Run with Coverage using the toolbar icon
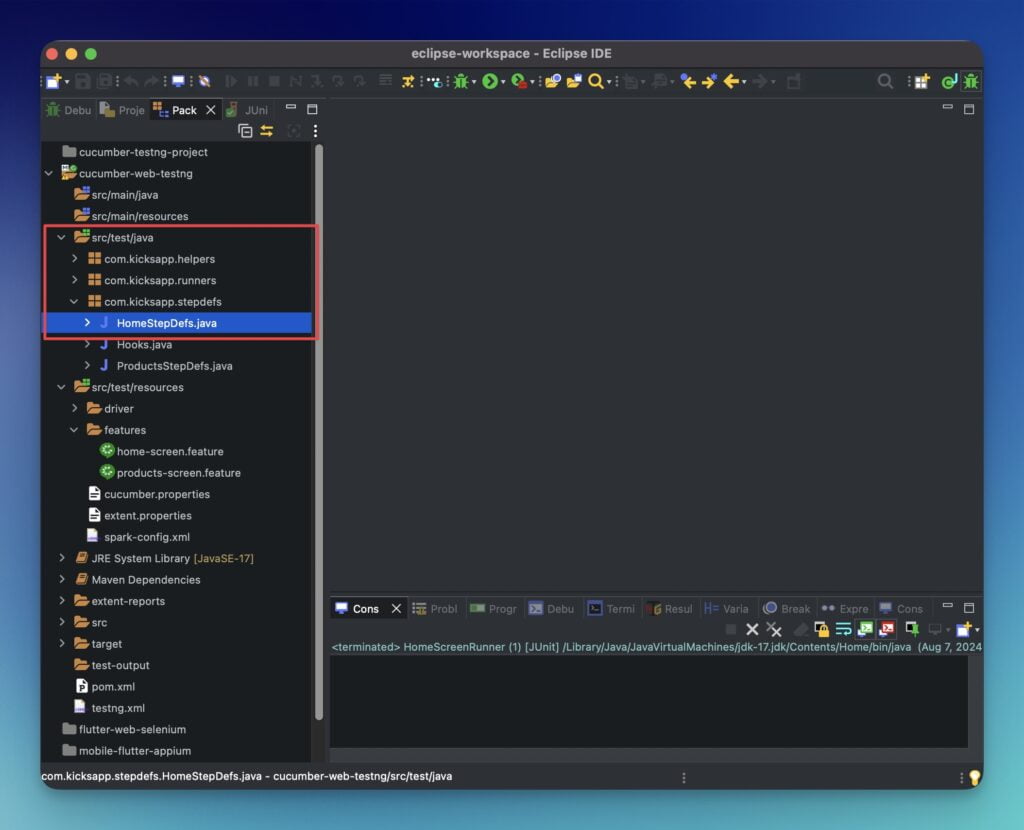The width and height of the screenshot is (1024, 830). (519, 82)
